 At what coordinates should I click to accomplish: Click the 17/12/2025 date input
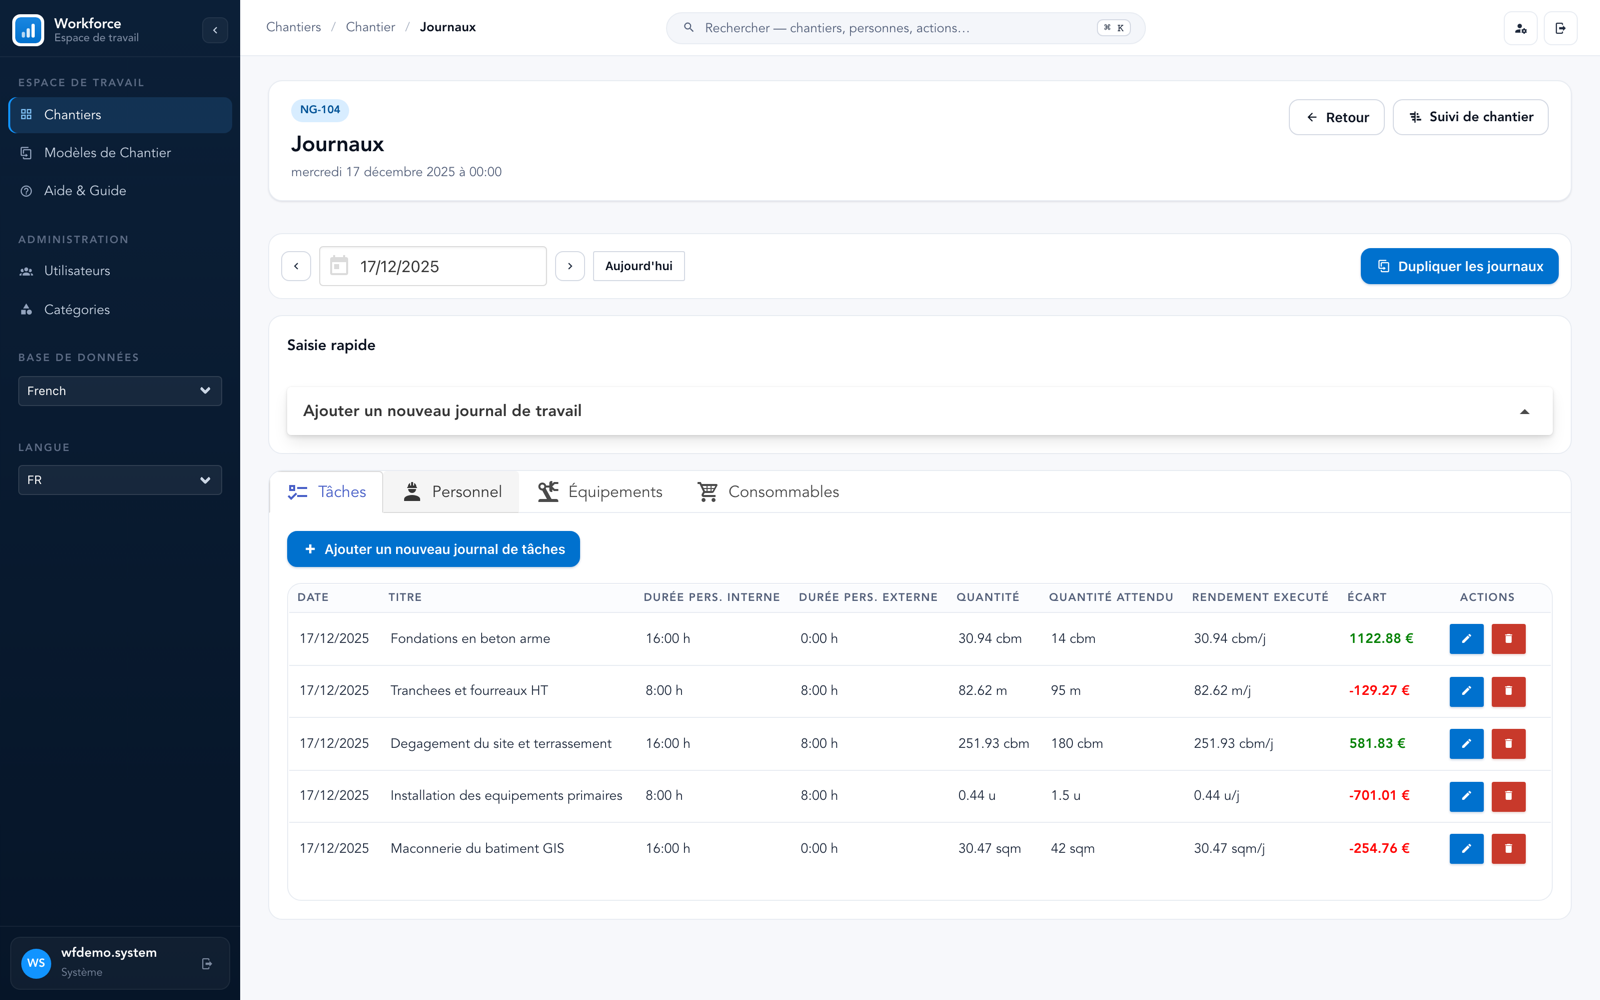(x=433, y=266)
